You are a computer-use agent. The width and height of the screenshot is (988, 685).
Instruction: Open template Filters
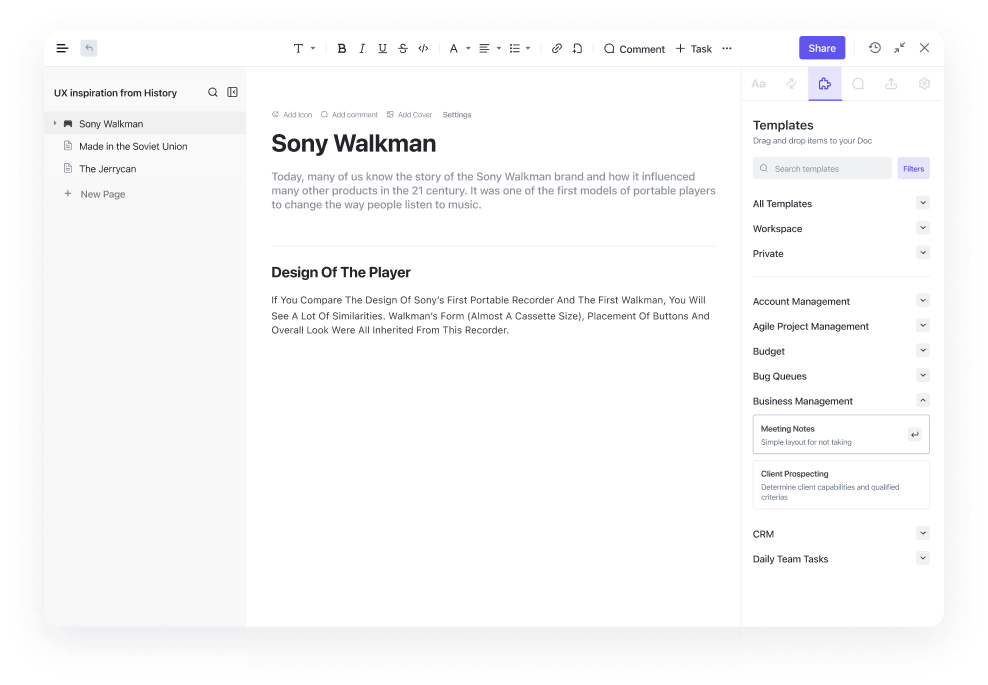[914, 168]
